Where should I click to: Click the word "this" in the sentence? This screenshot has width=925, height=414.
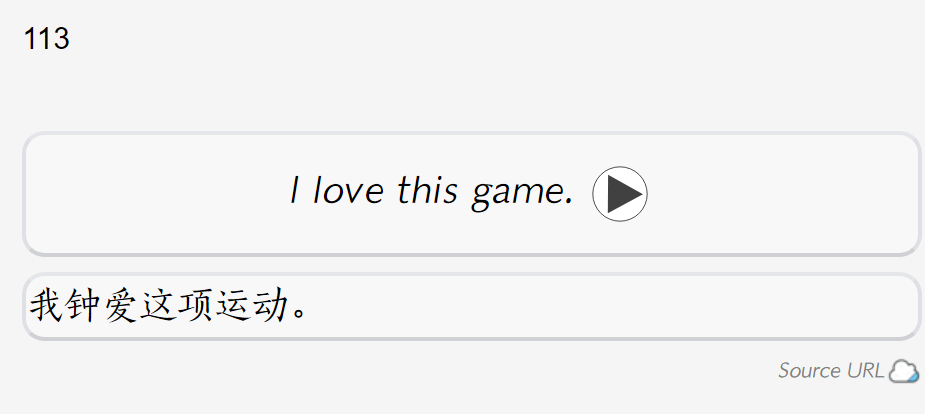427,190
